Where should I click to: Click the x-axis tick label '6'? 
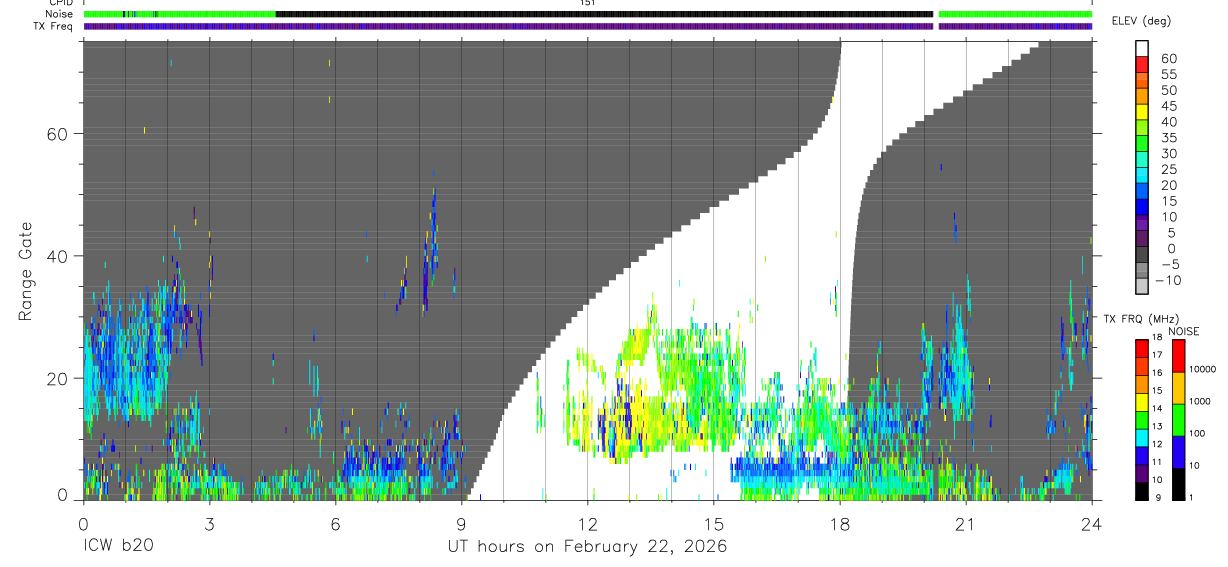(x=335, y=523)
